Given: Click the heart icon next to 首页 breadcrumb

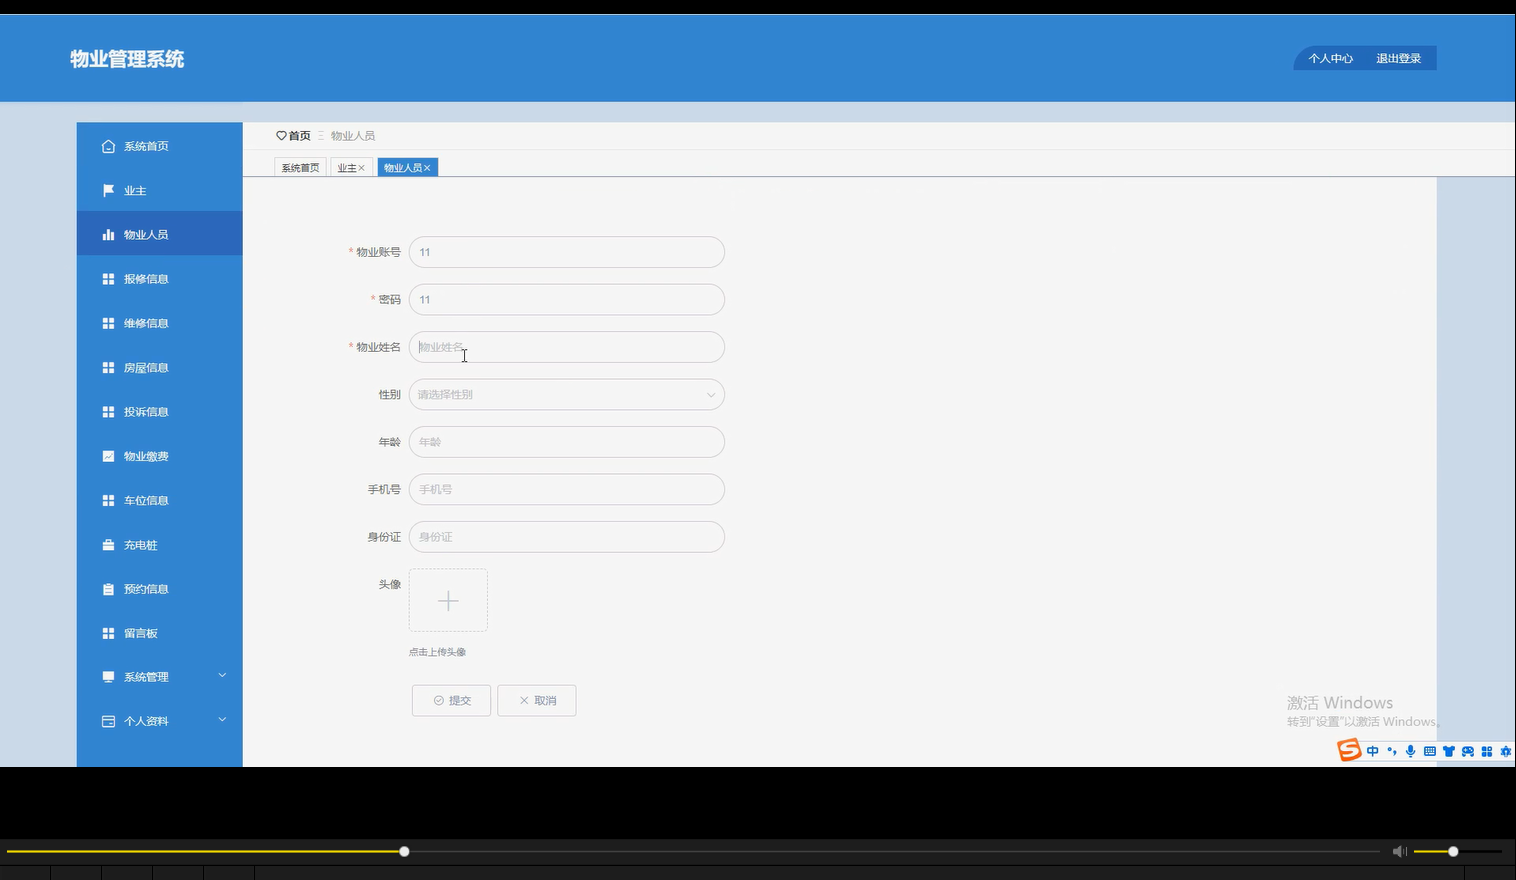Looking at the screenshot, I should point(281,136).
